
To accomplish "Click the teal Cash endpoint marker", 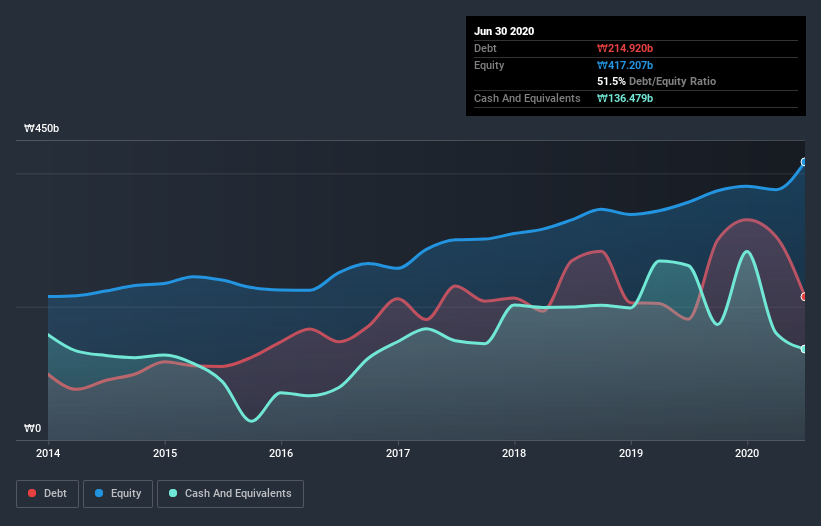I will click(804, 349).
